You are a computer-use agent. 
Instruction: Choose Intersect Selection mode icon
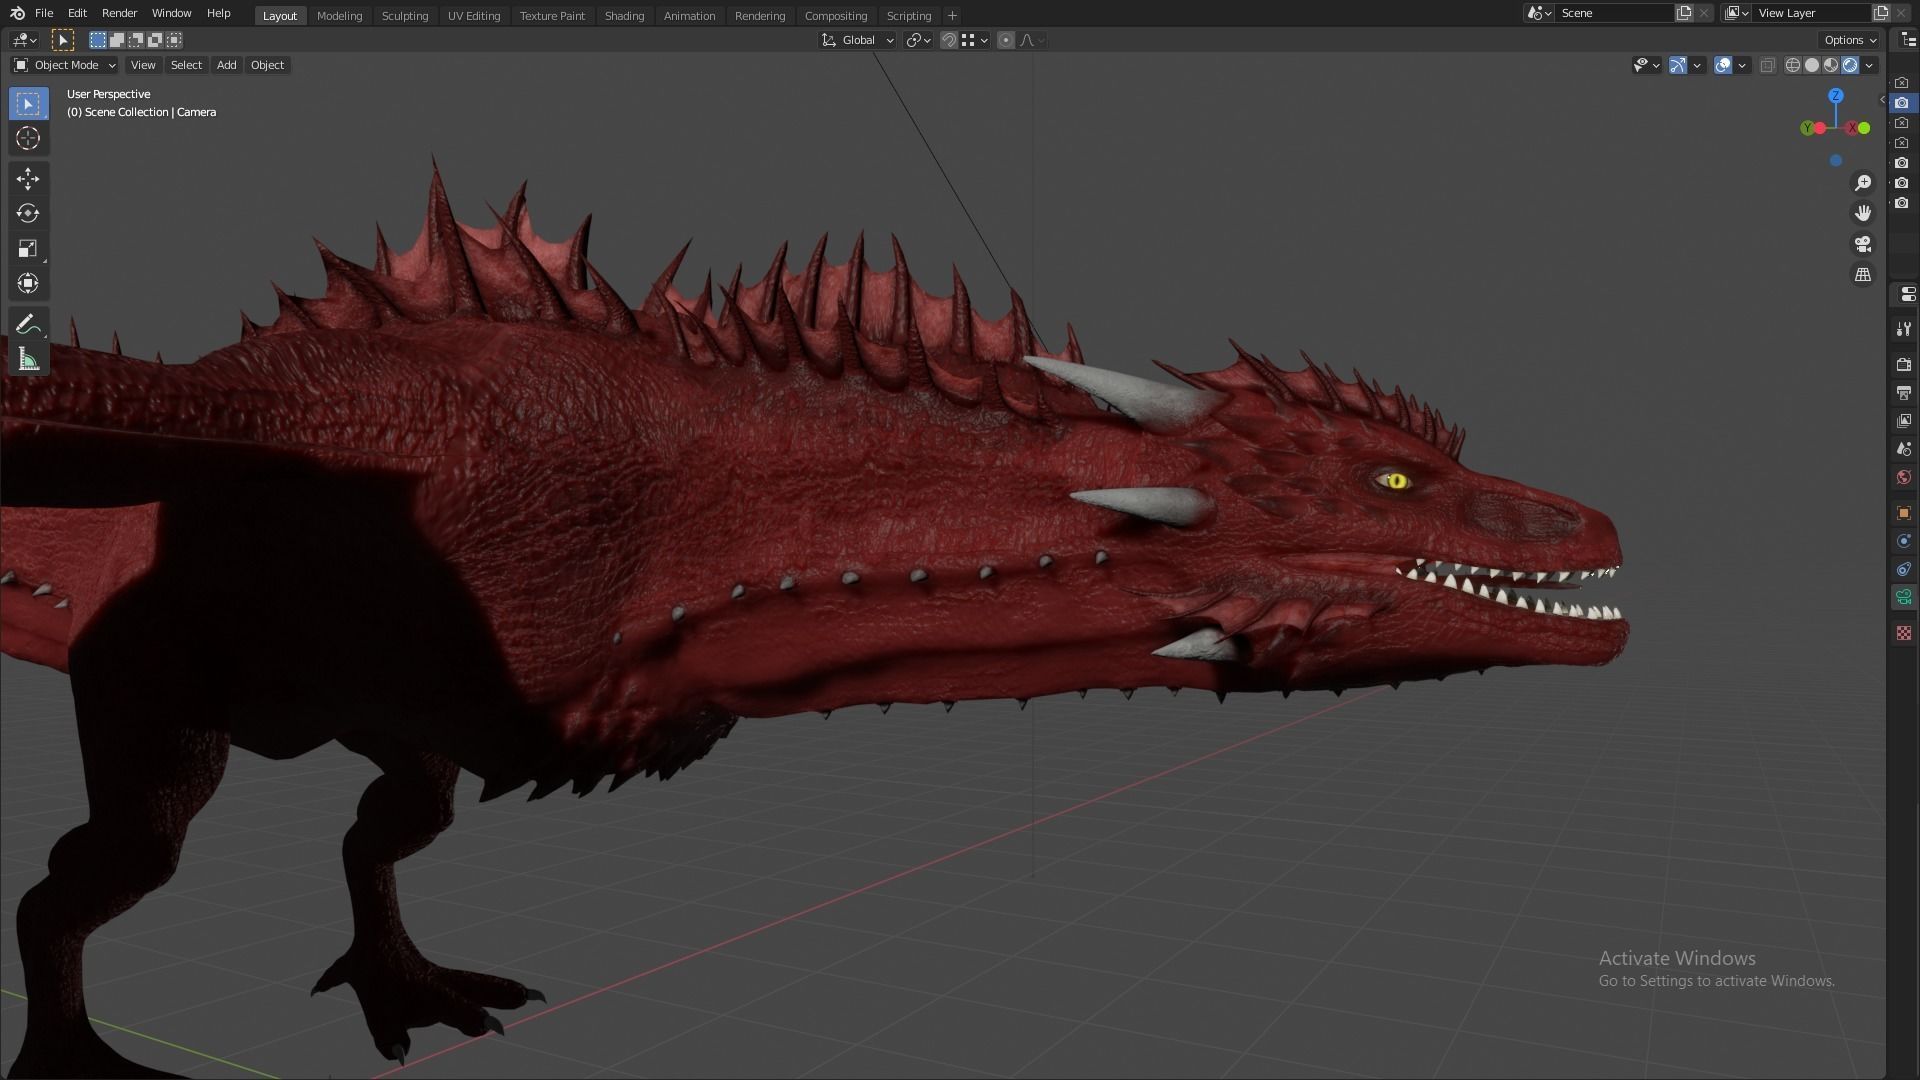[x=174, y=40]
